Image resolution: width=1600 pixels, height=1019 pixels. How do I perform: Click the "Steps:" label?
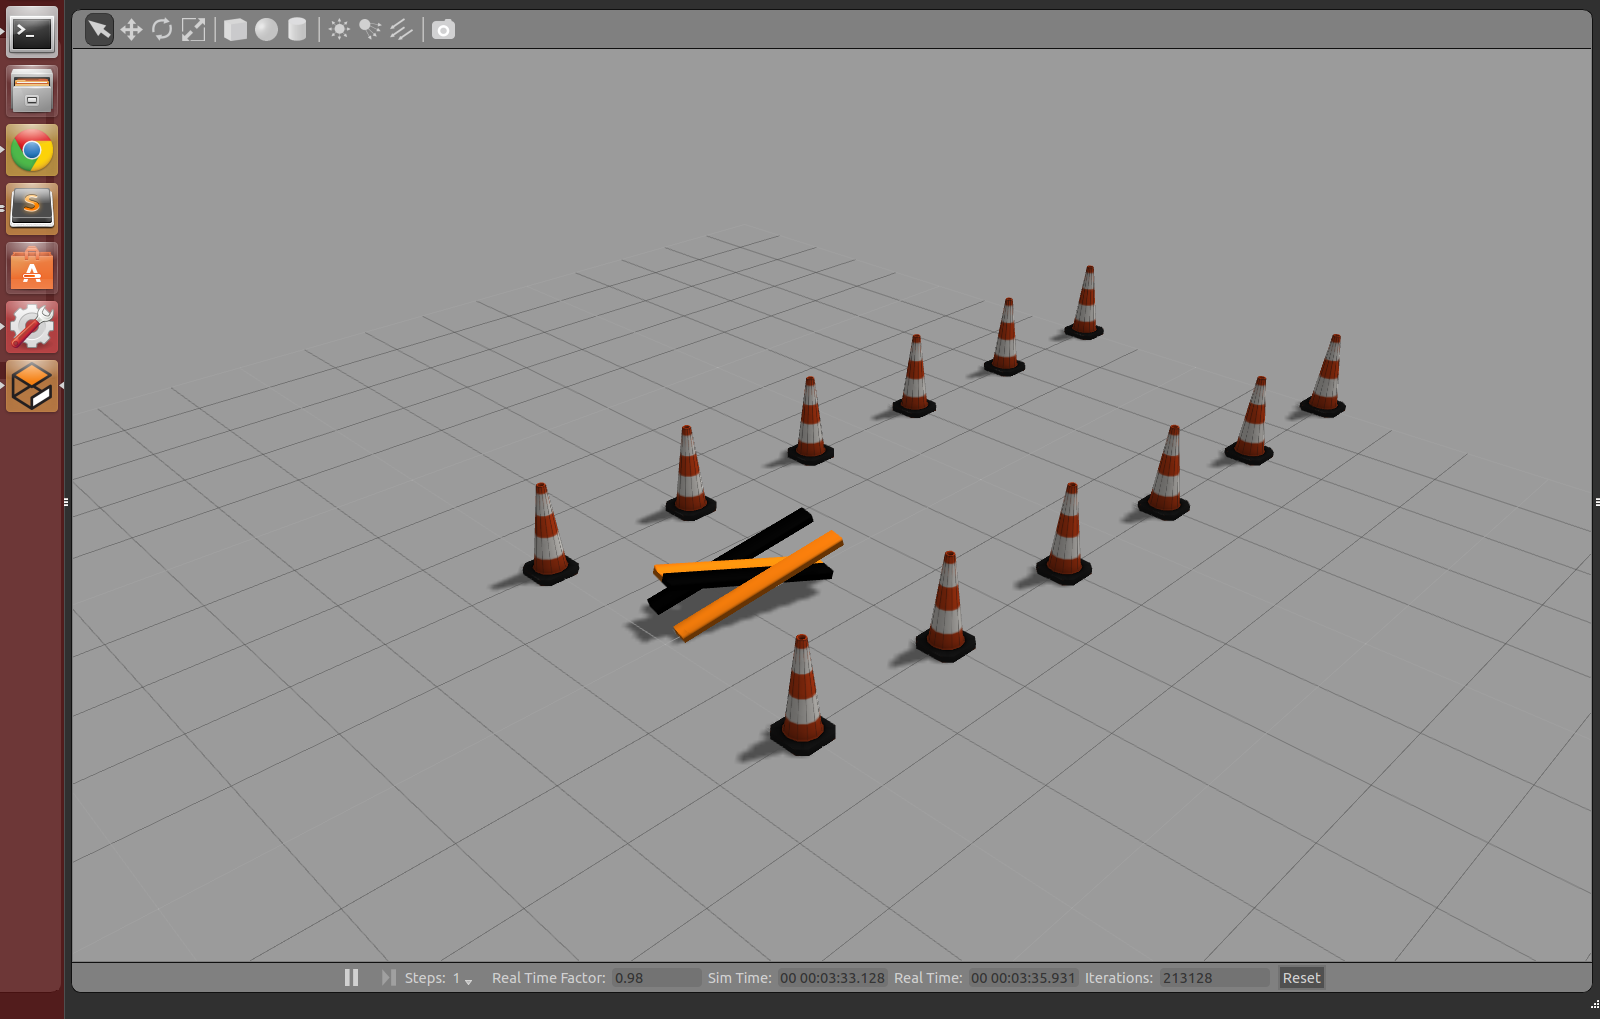425,978
